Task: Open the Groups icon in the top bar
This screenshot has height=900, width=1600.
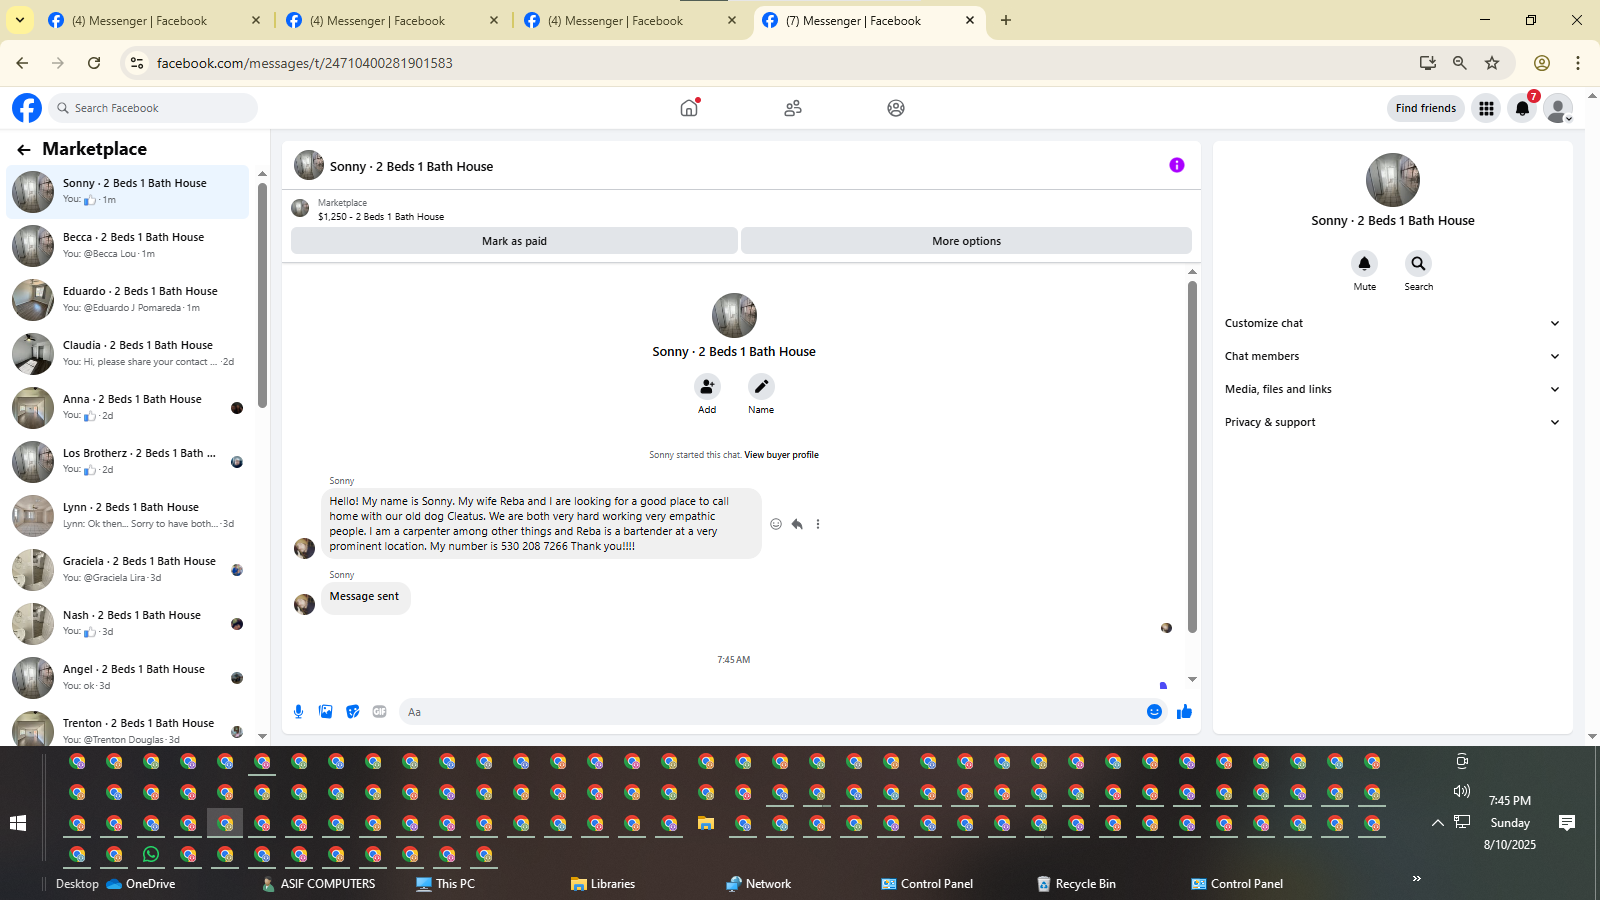Action: pos(896,108)
